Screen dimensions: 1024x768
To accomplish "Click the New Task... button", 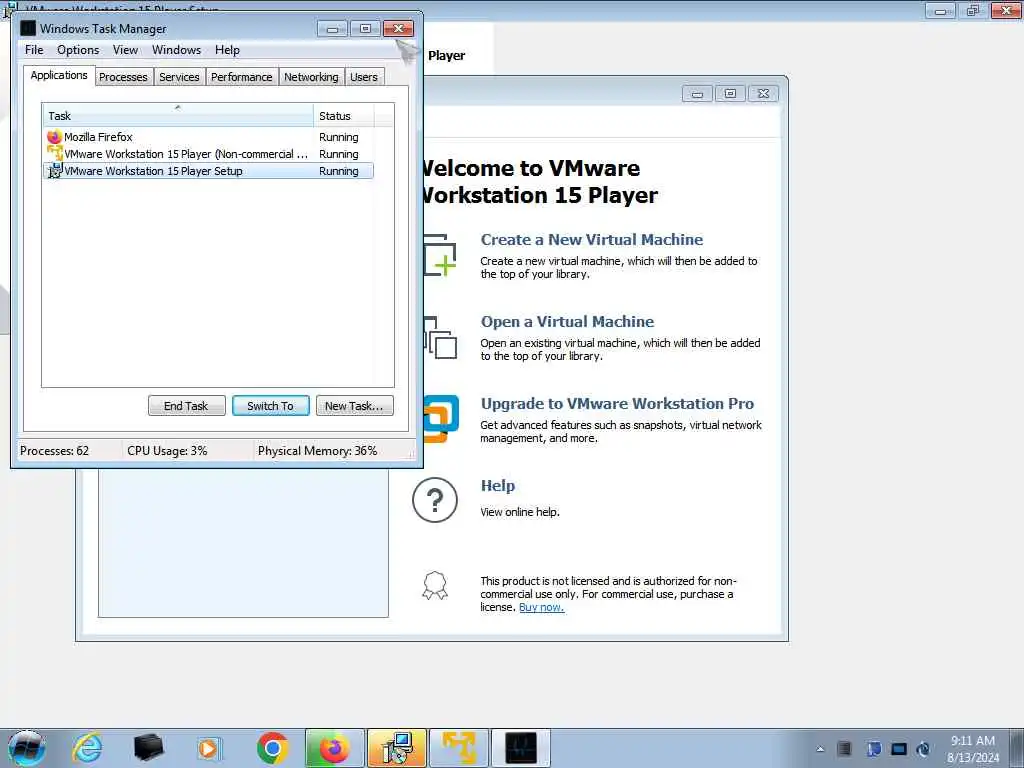I will tap(355, 406).
